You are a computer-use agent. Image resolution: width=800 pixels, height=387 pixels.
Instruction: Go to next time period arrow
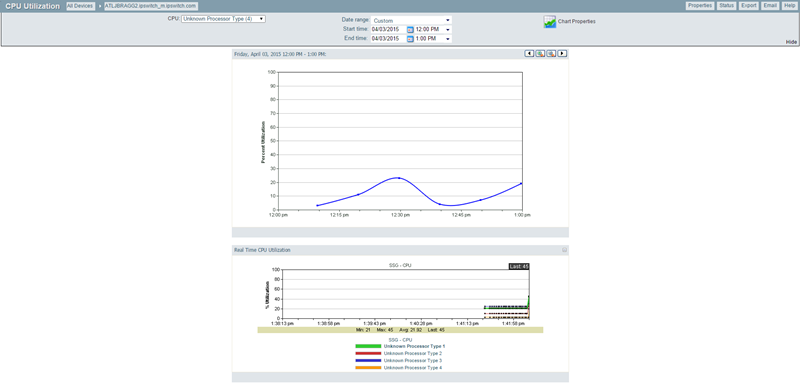click(562, 54)
